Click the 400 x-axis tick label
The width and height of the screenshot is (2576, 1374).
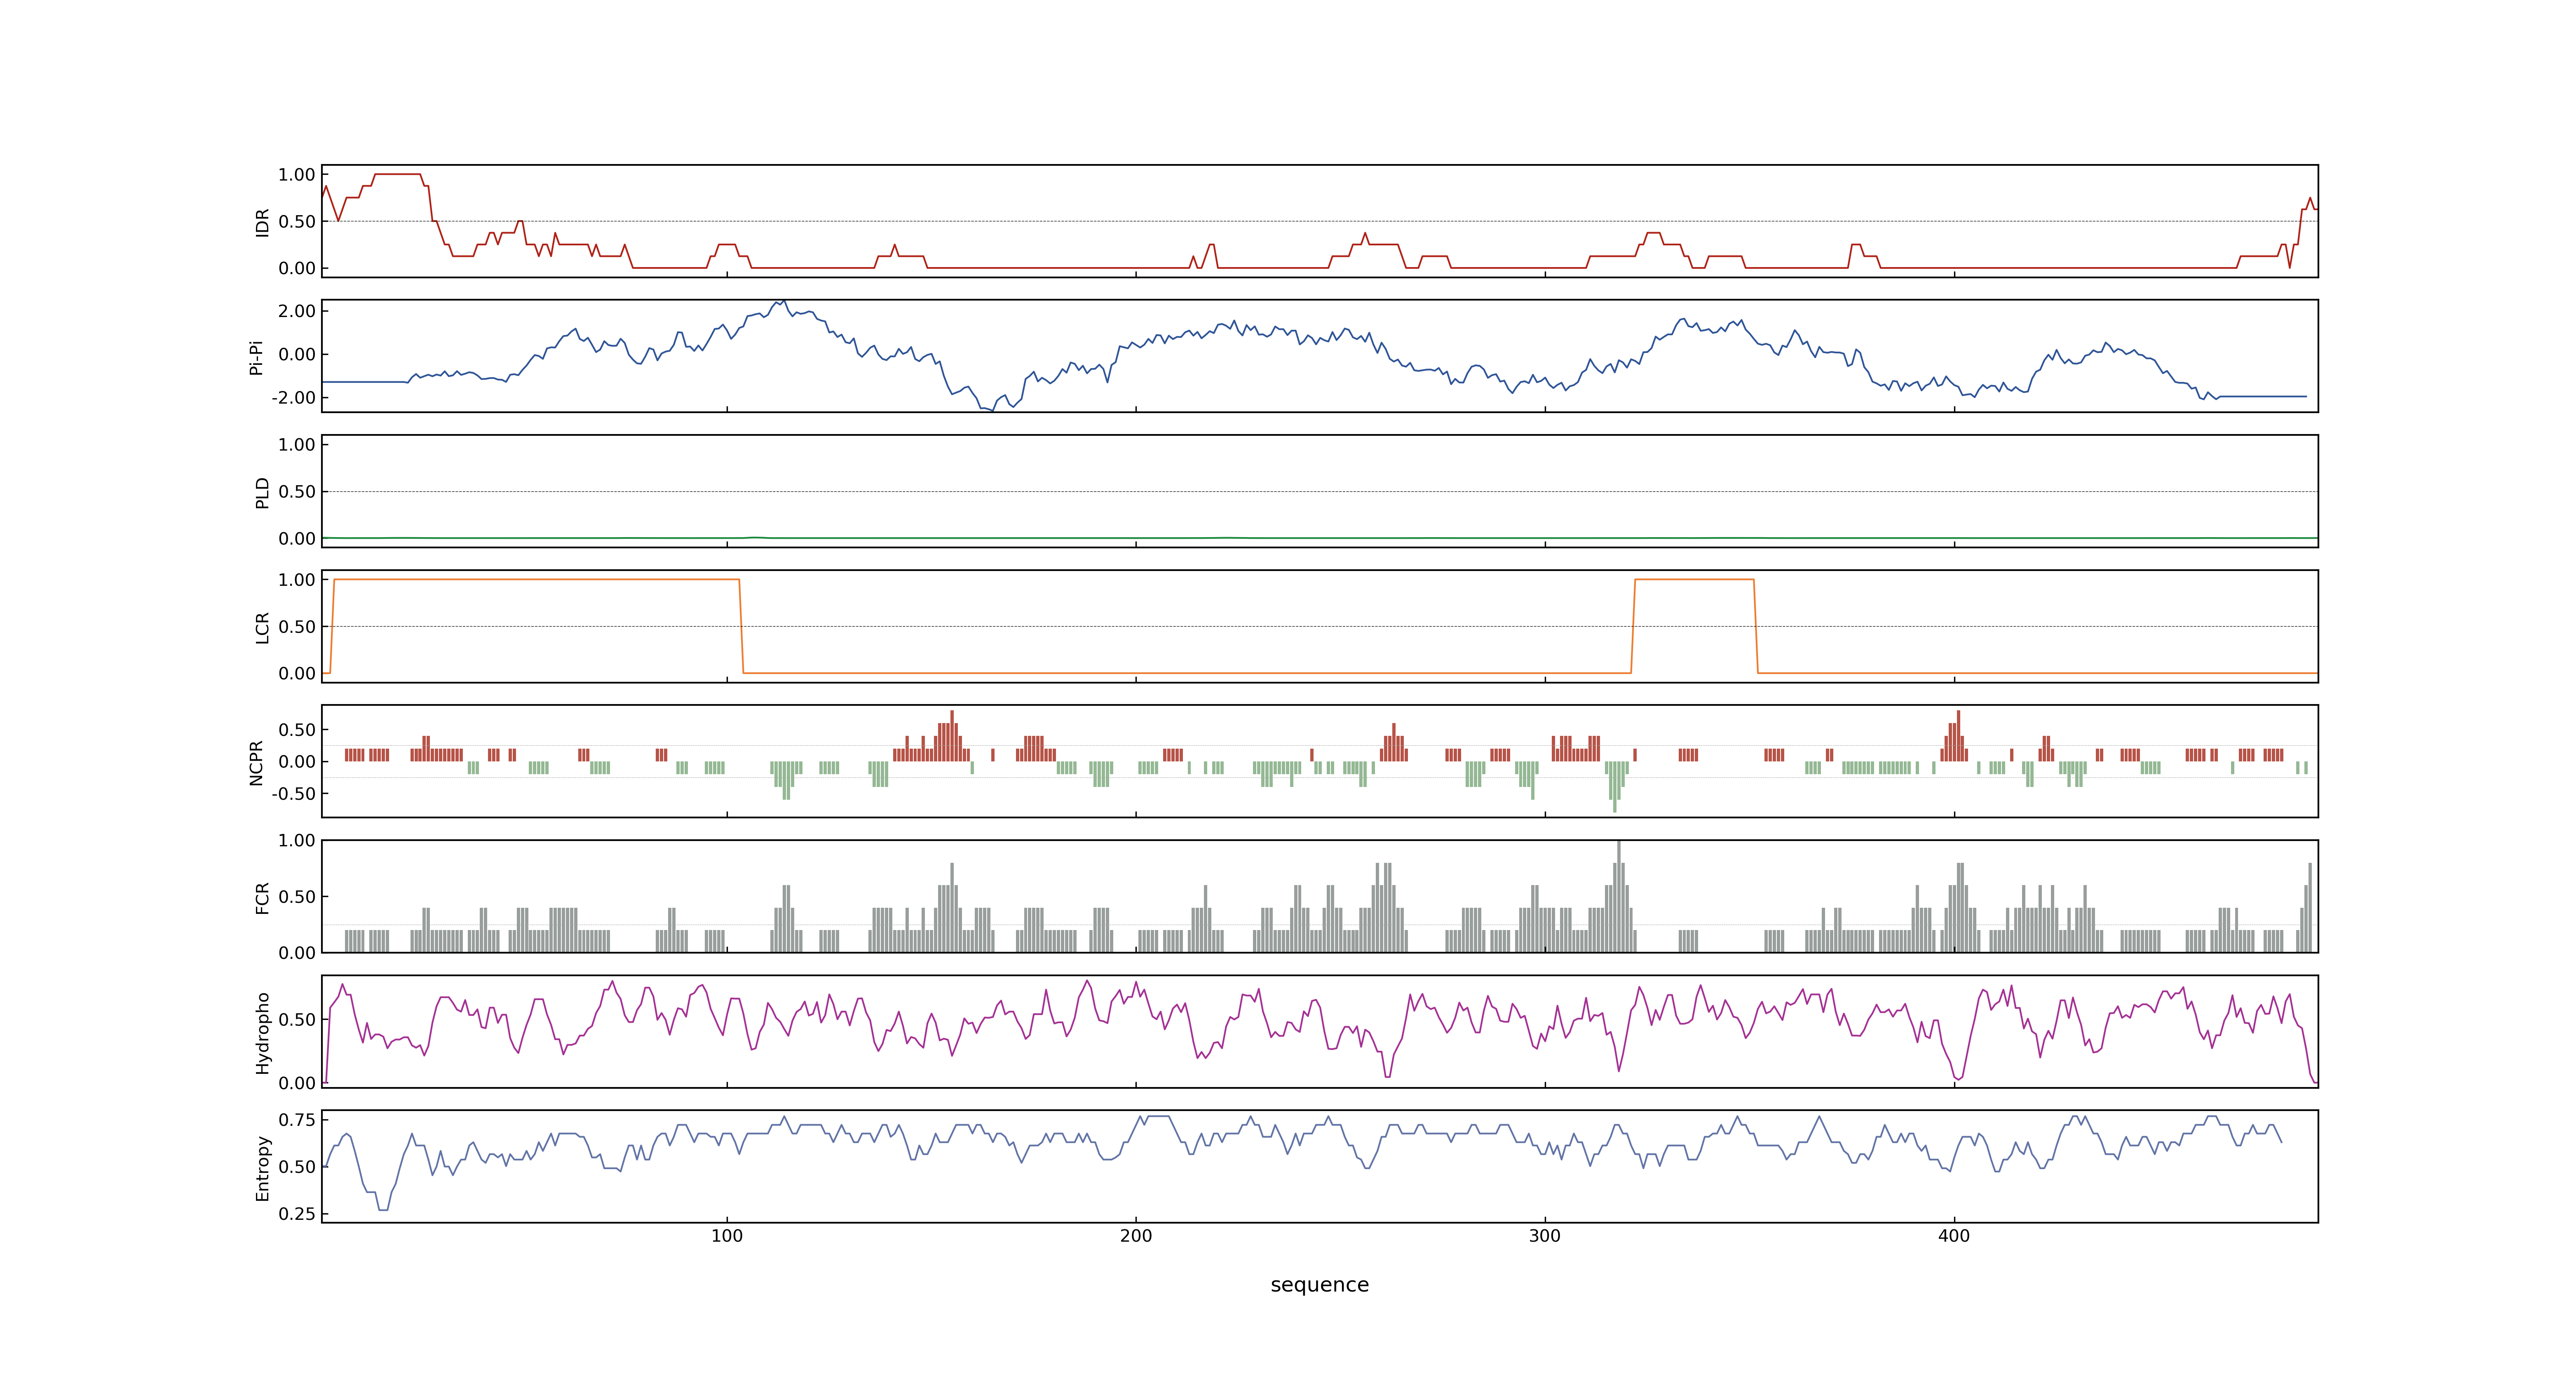point(1954,1236)
